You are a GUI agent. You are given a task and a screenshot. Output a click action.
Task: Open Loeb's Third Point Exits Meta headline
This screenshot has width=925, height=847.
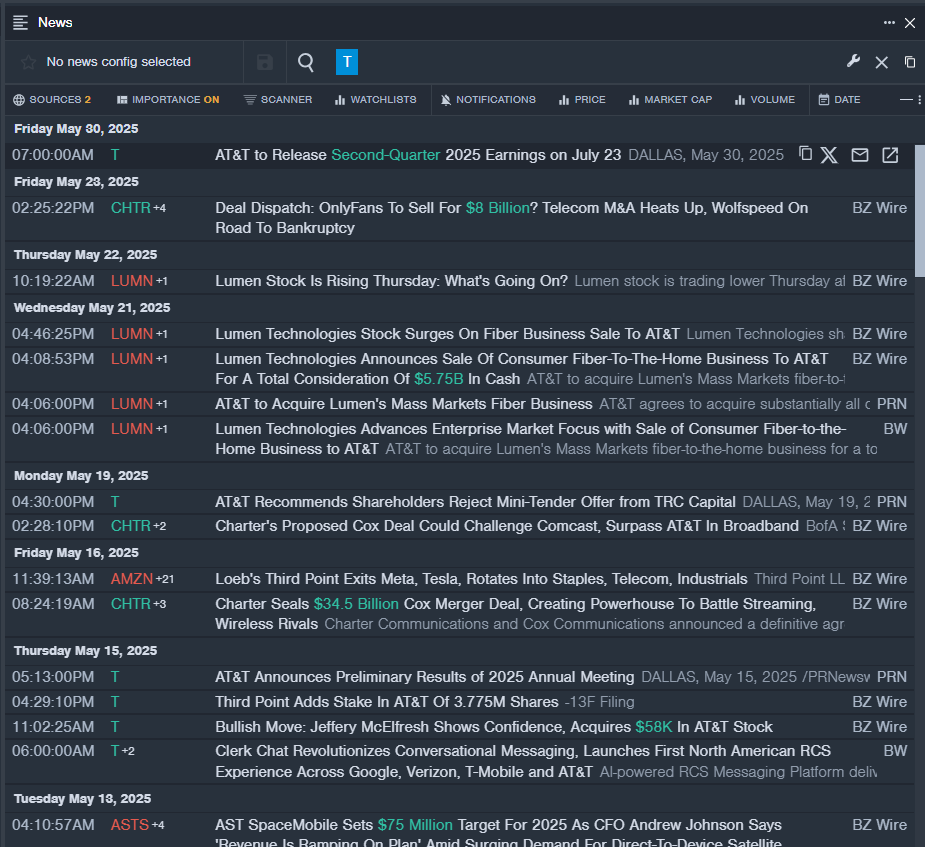[x=481, y=579]
